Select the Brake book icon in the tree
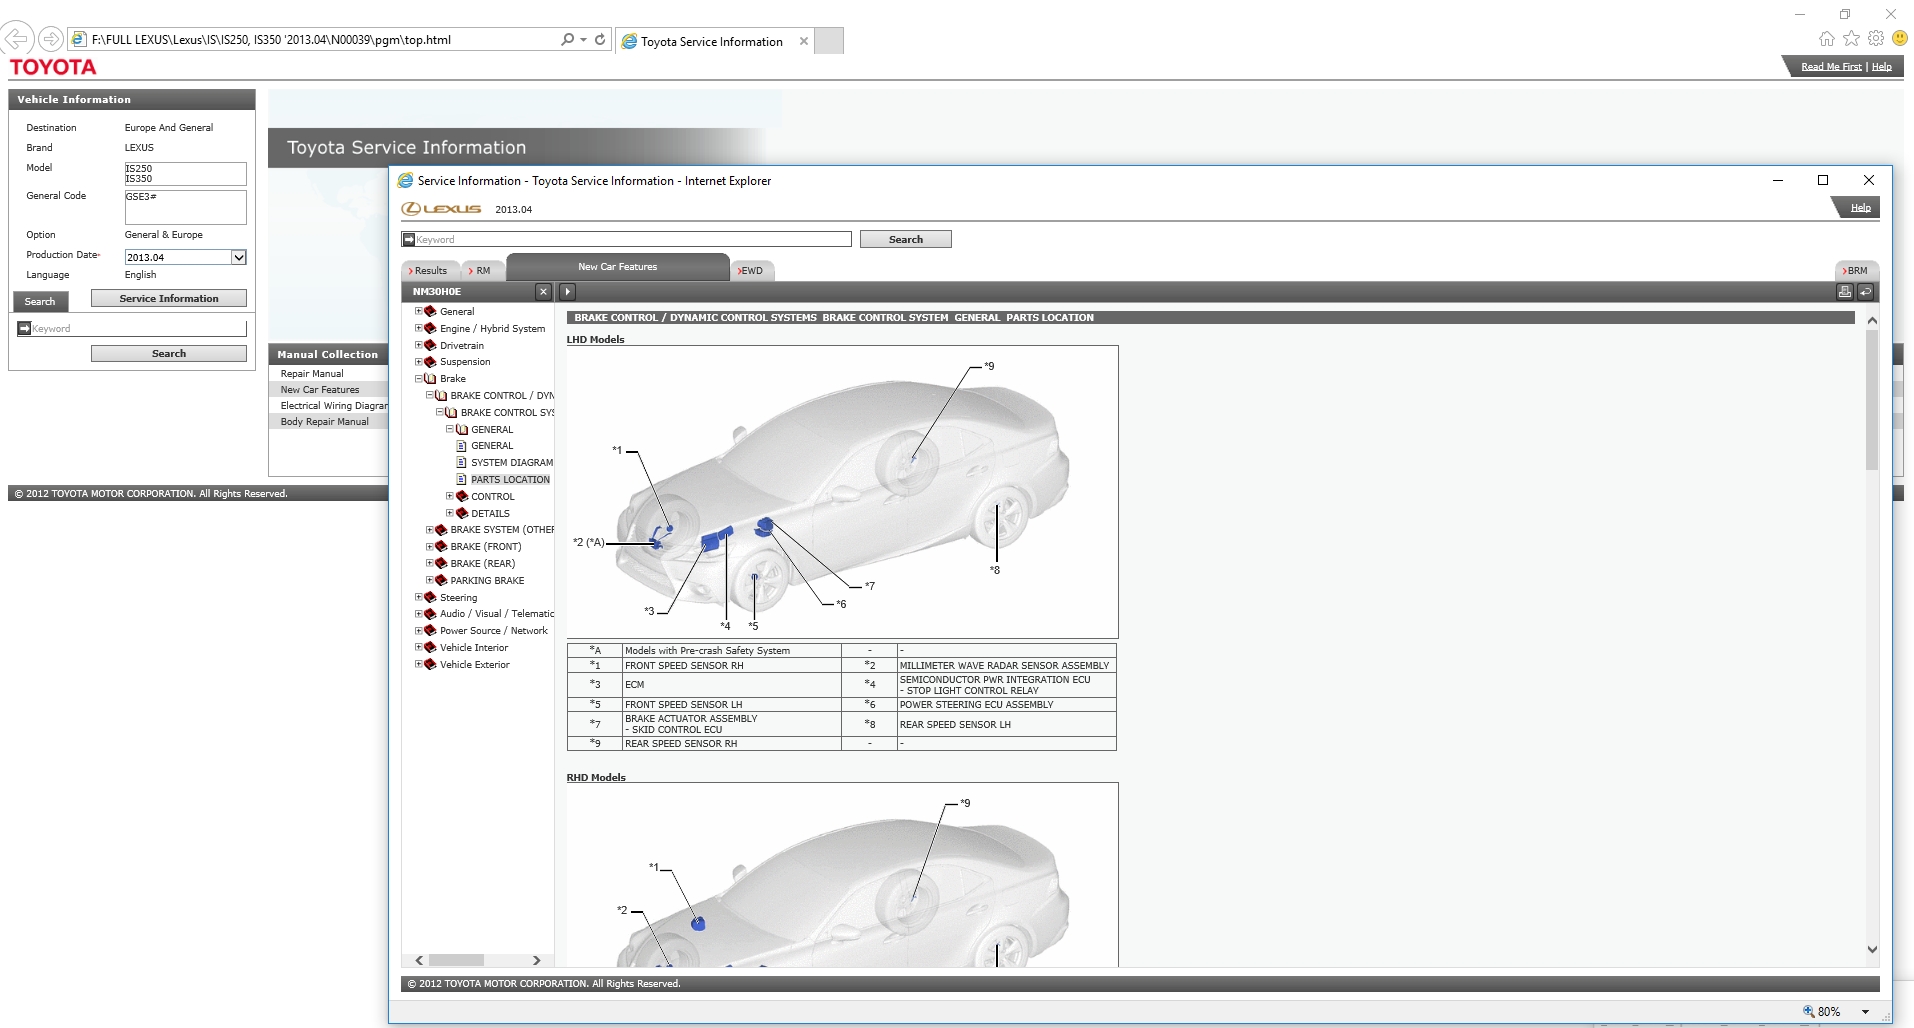 pos(430,379)
